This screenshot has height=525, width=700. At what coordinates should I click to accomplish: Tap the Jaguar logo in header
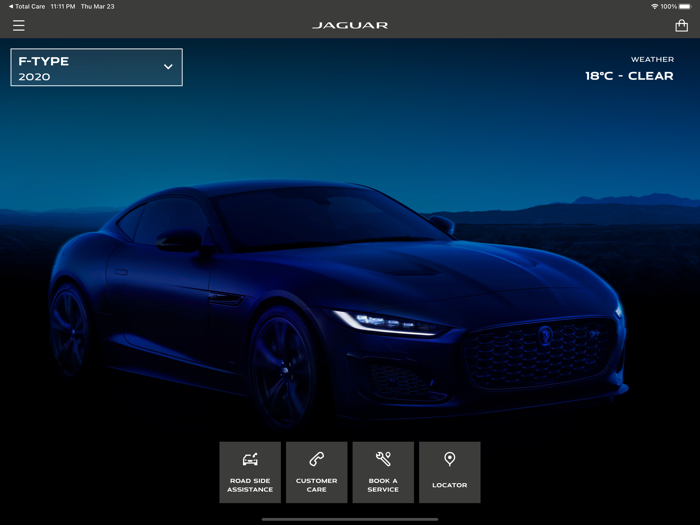pos(350,25)
